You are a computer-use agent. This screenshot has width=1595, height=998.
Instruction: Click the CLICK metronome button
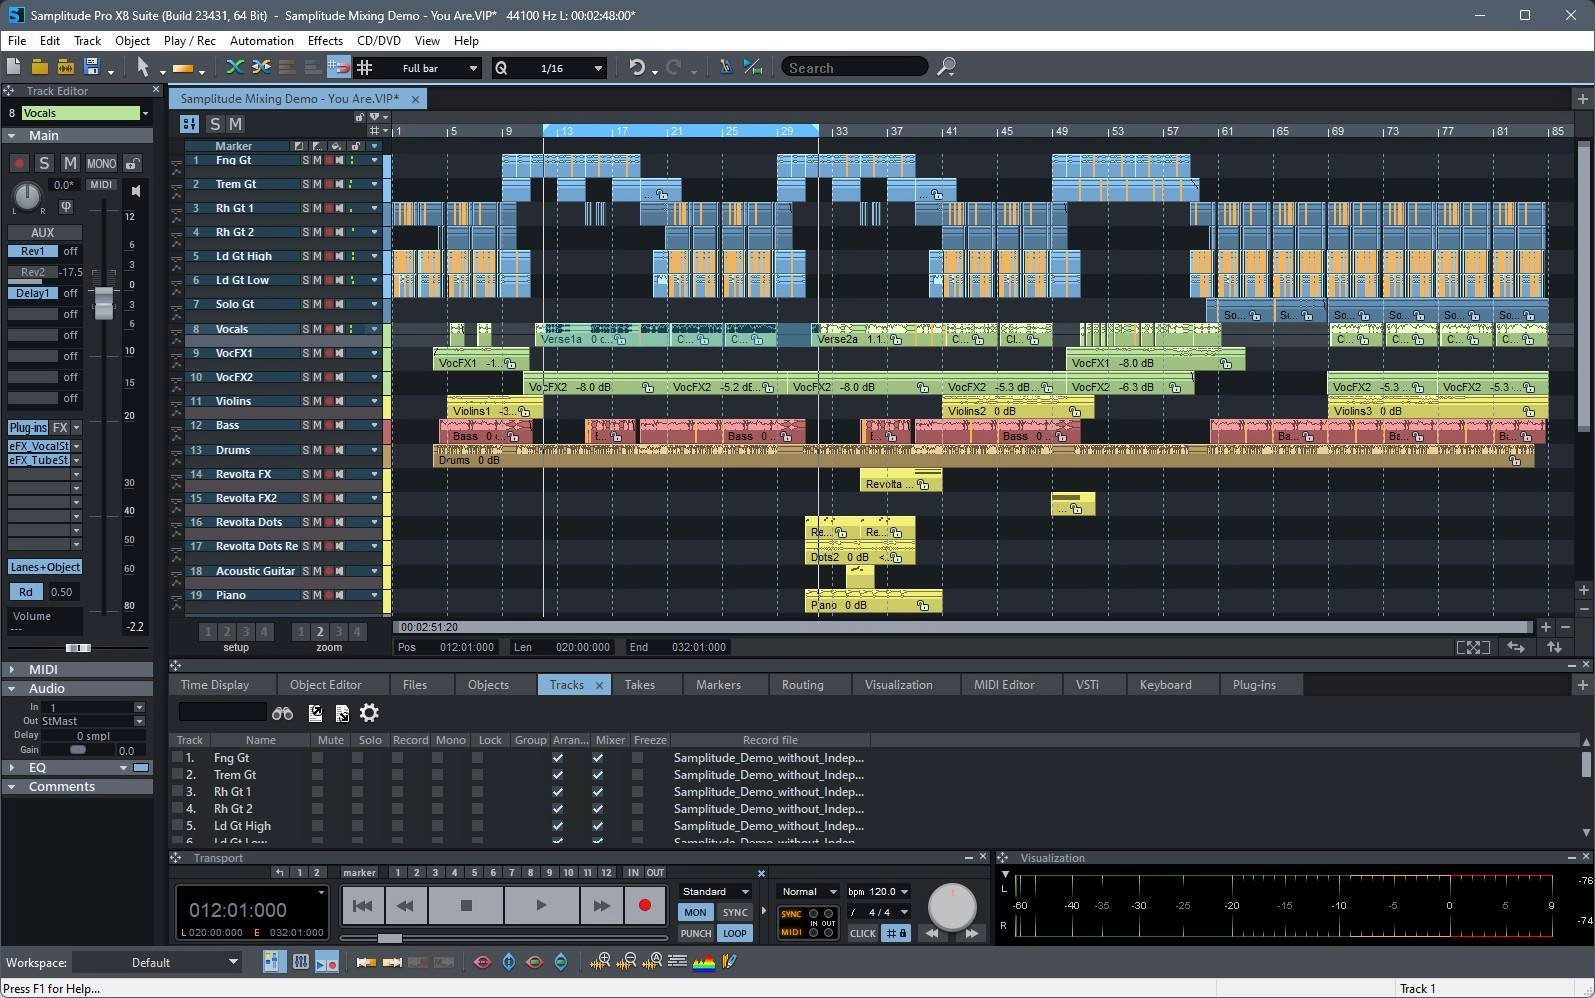(862, 933)
